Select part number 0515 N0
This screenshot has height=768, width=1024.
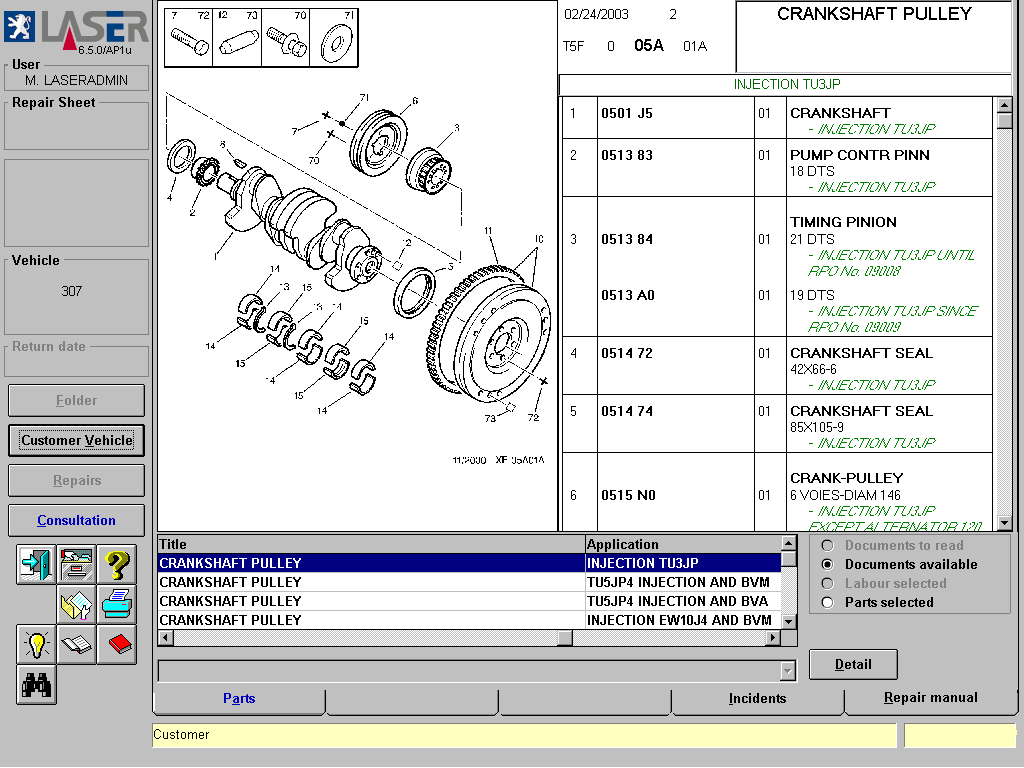click(628, 496)
